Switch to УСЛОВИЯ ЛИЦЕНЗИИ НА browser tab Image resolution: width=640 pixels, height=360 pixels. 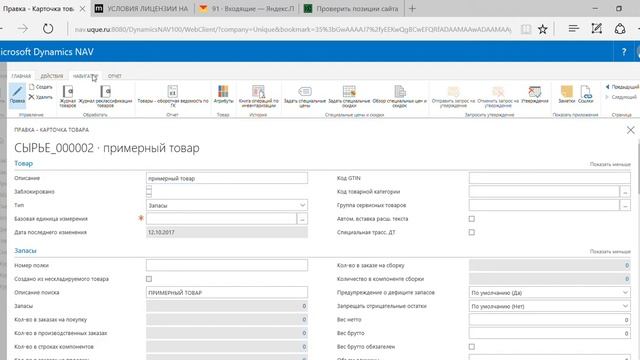[x=143, y=9]
